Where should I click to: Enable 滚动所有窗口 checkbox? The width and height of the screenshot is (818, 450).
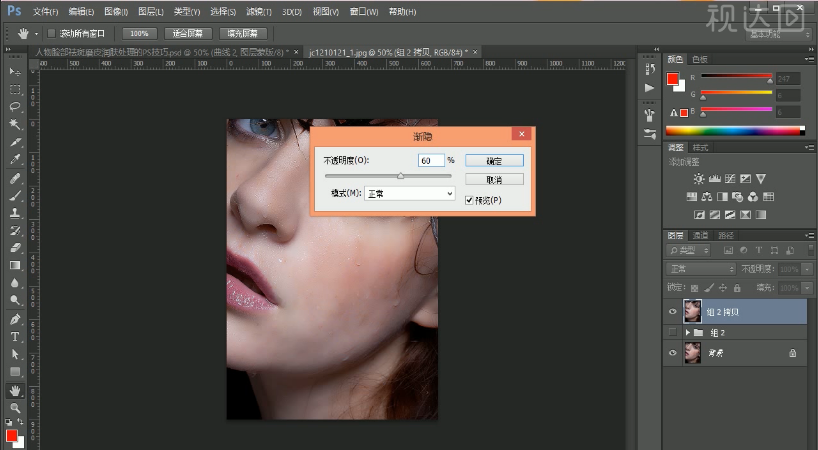(x=51, y=33)
